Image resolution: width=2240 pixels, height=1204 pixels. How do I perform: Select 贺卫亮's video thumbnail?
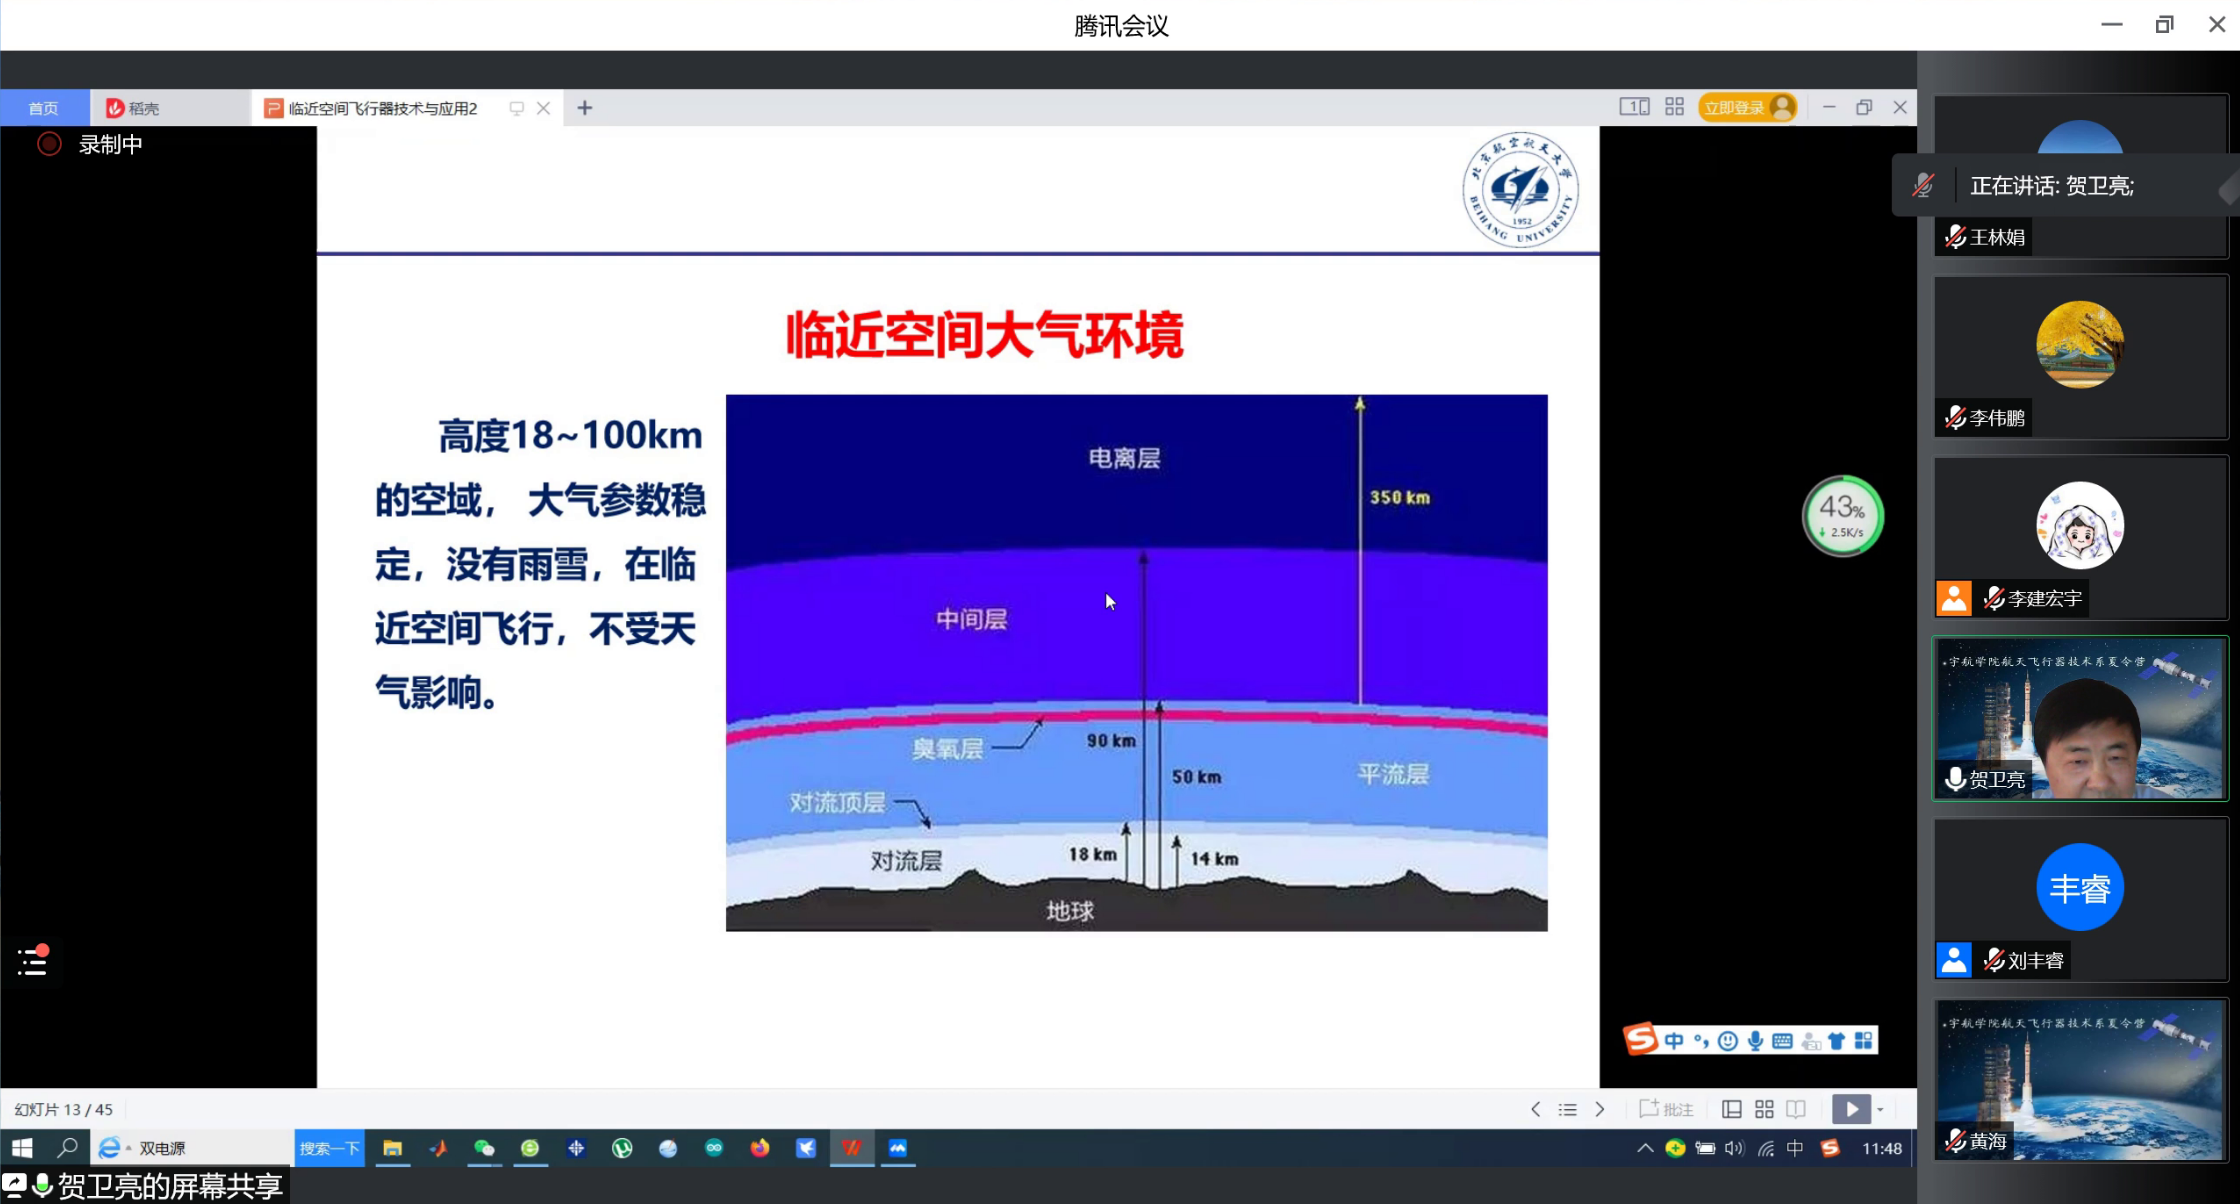(x=2080, y=718)
